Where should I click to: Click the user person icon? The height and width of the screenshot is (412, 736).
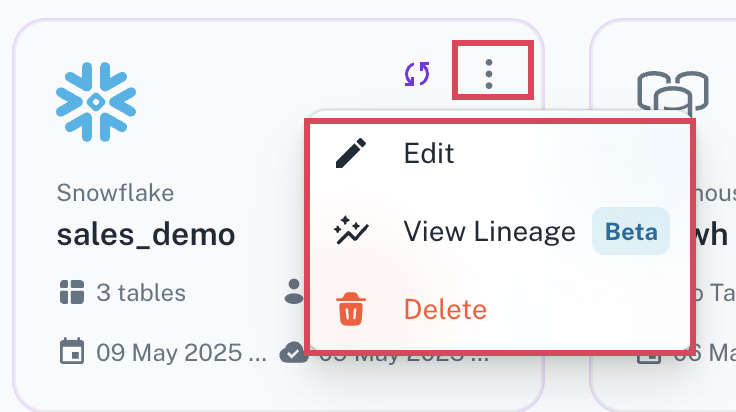295,291
